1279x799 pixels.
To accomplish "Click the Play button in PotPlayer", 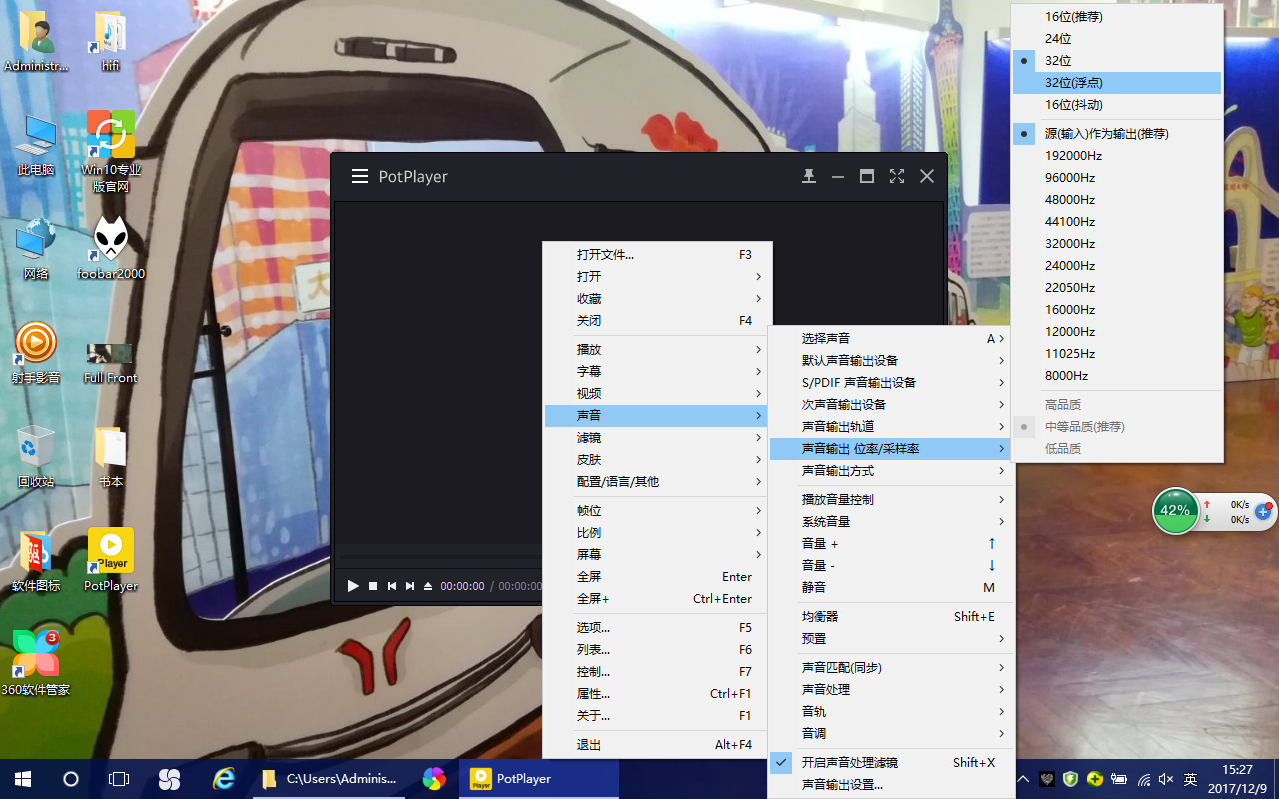I will pos(353,586).
